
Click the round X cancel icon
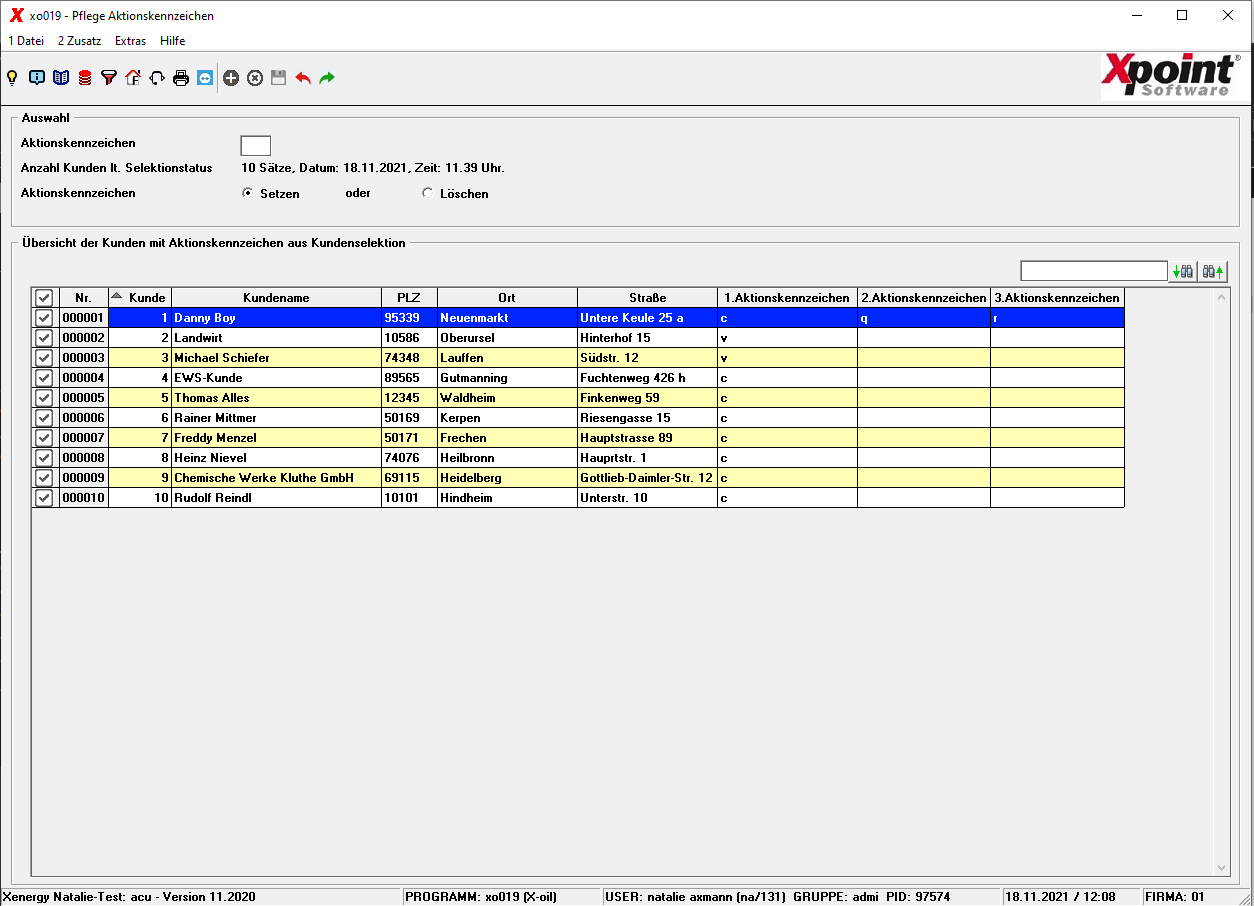[x=255, y=77]
